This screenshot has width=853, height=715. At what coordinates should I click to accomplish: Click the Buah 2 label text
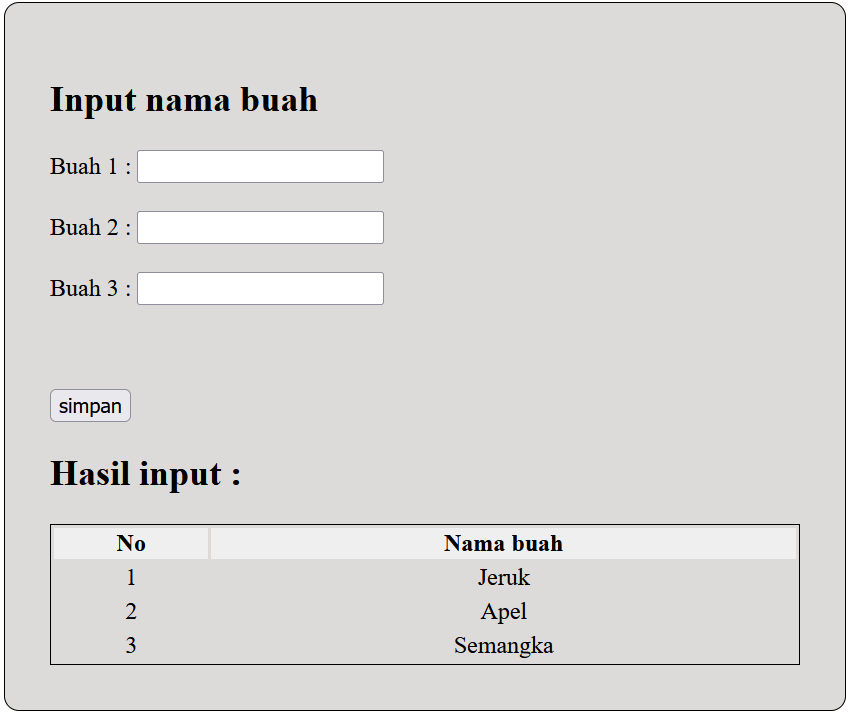(88, 227)
